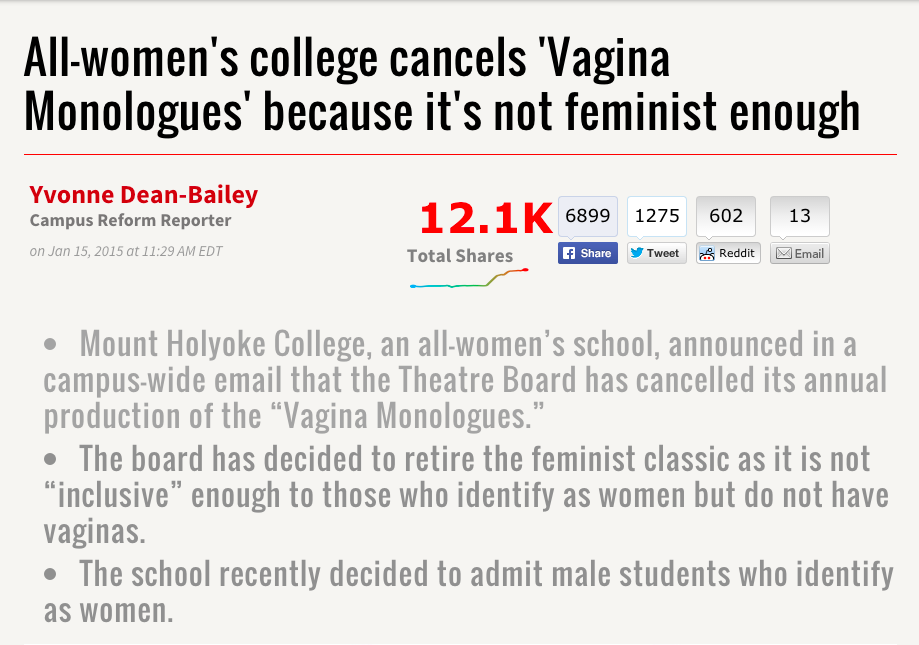Click the Twitter count bubble 1275

tap(656, 216)
